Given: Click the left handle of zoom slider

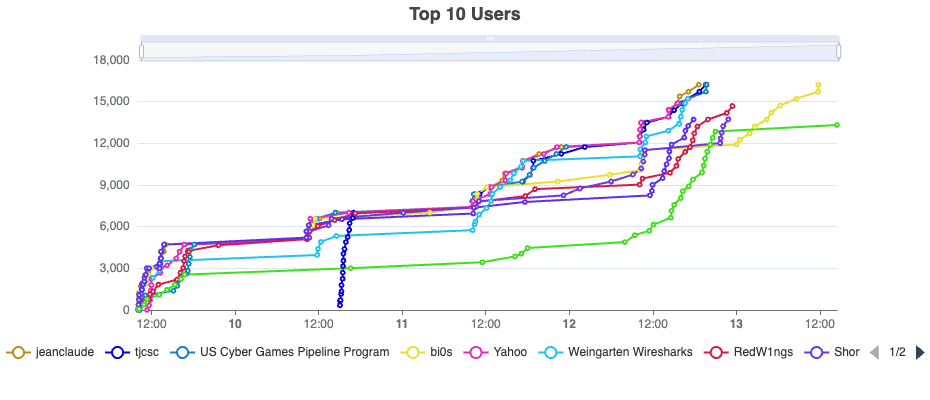Looking at the screenshot, I should pos(141,50).
